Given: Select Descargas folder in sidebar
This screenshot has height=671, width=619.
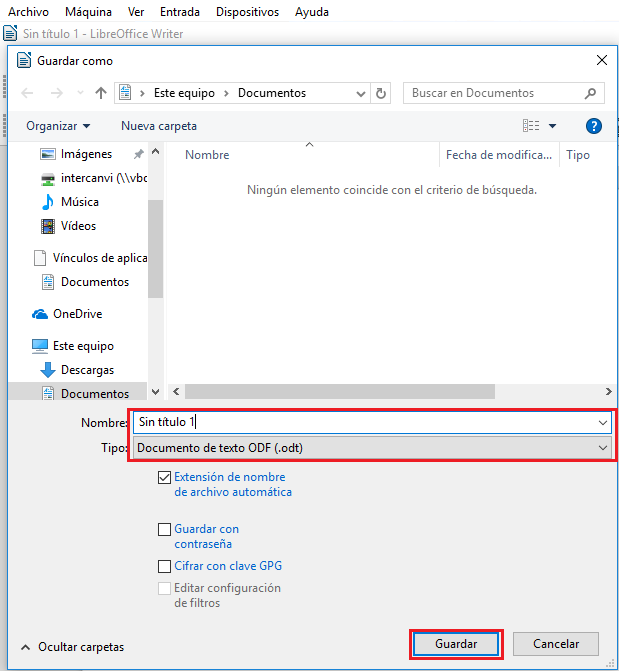Looking at the screenshot, I should tap(87, 370).
